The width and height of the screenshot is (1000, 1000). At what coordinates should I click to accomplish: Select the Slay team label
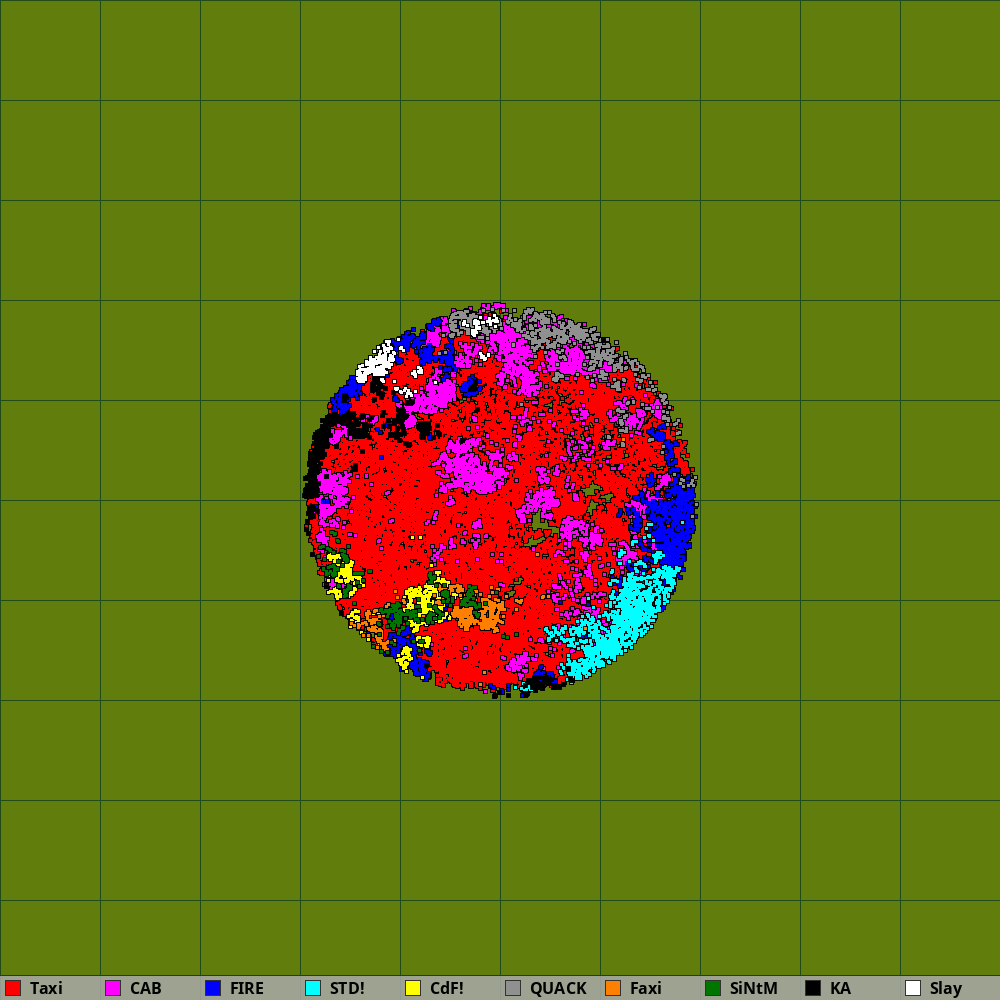(x=945, y=988)
